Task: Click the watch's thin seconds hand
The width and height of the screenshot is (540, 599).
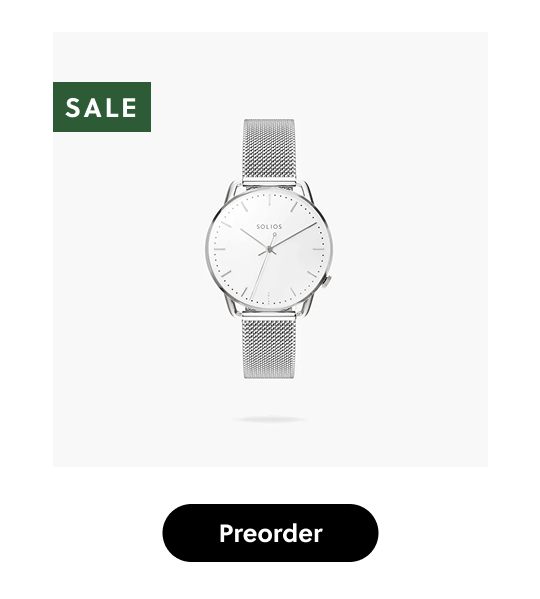Action: tap(262, 267)
